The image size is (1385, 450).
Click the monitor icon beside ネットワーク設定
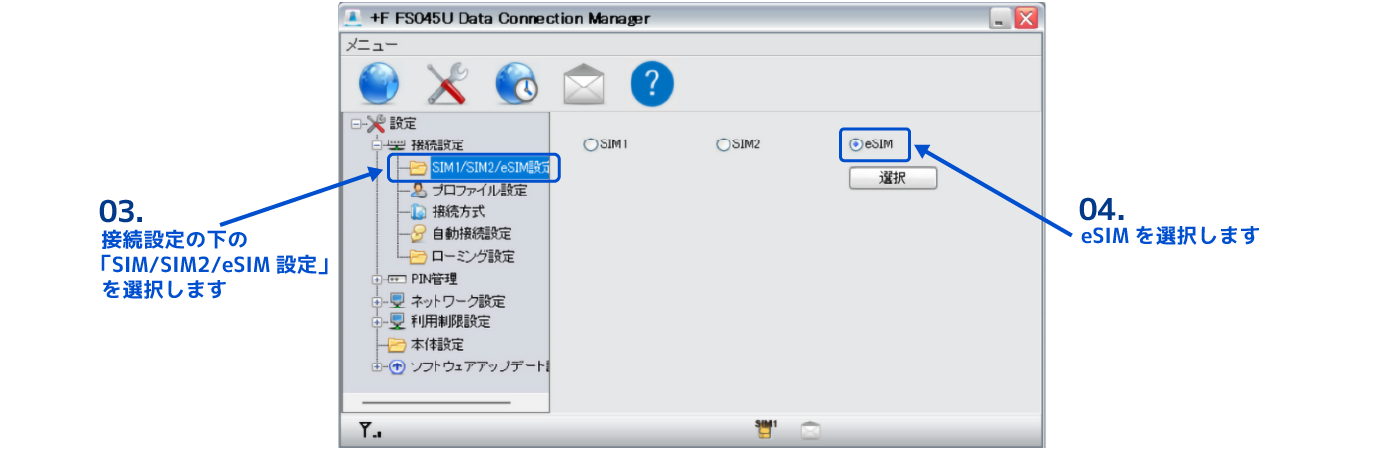[397, 301]
